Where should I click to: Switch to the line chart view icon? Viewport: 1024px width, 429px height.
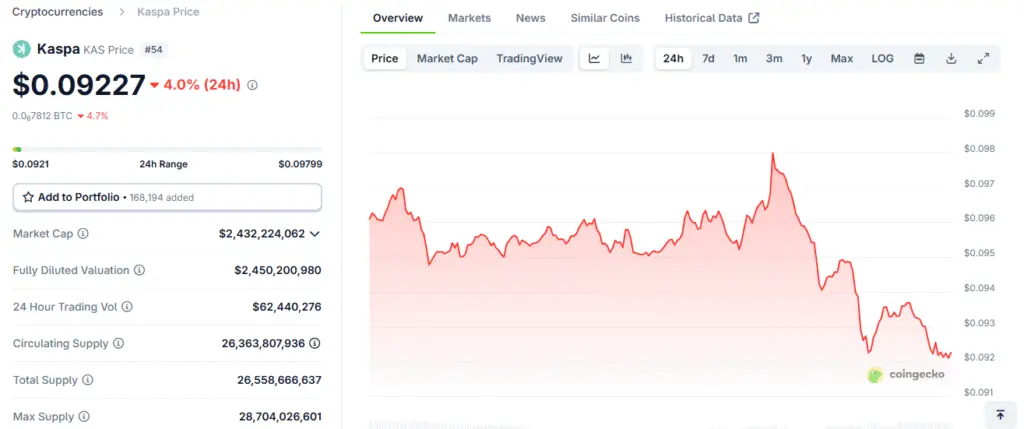[x=594, y=58]
